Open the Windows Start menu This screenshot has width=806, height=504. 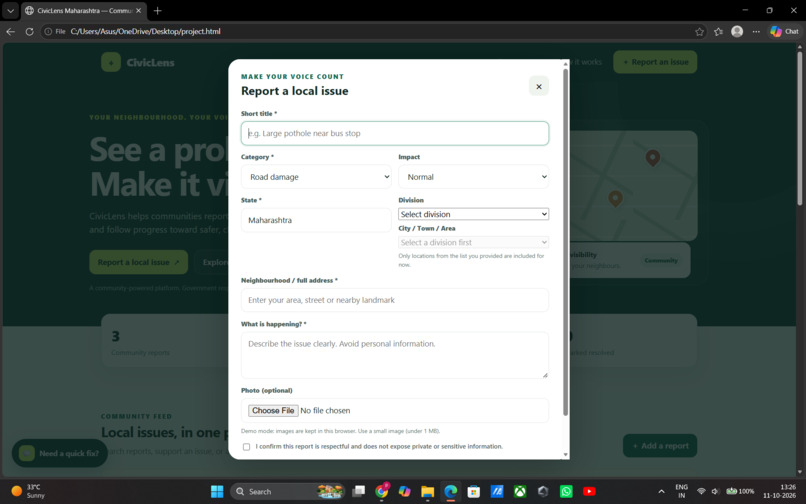tap(217, 492)
